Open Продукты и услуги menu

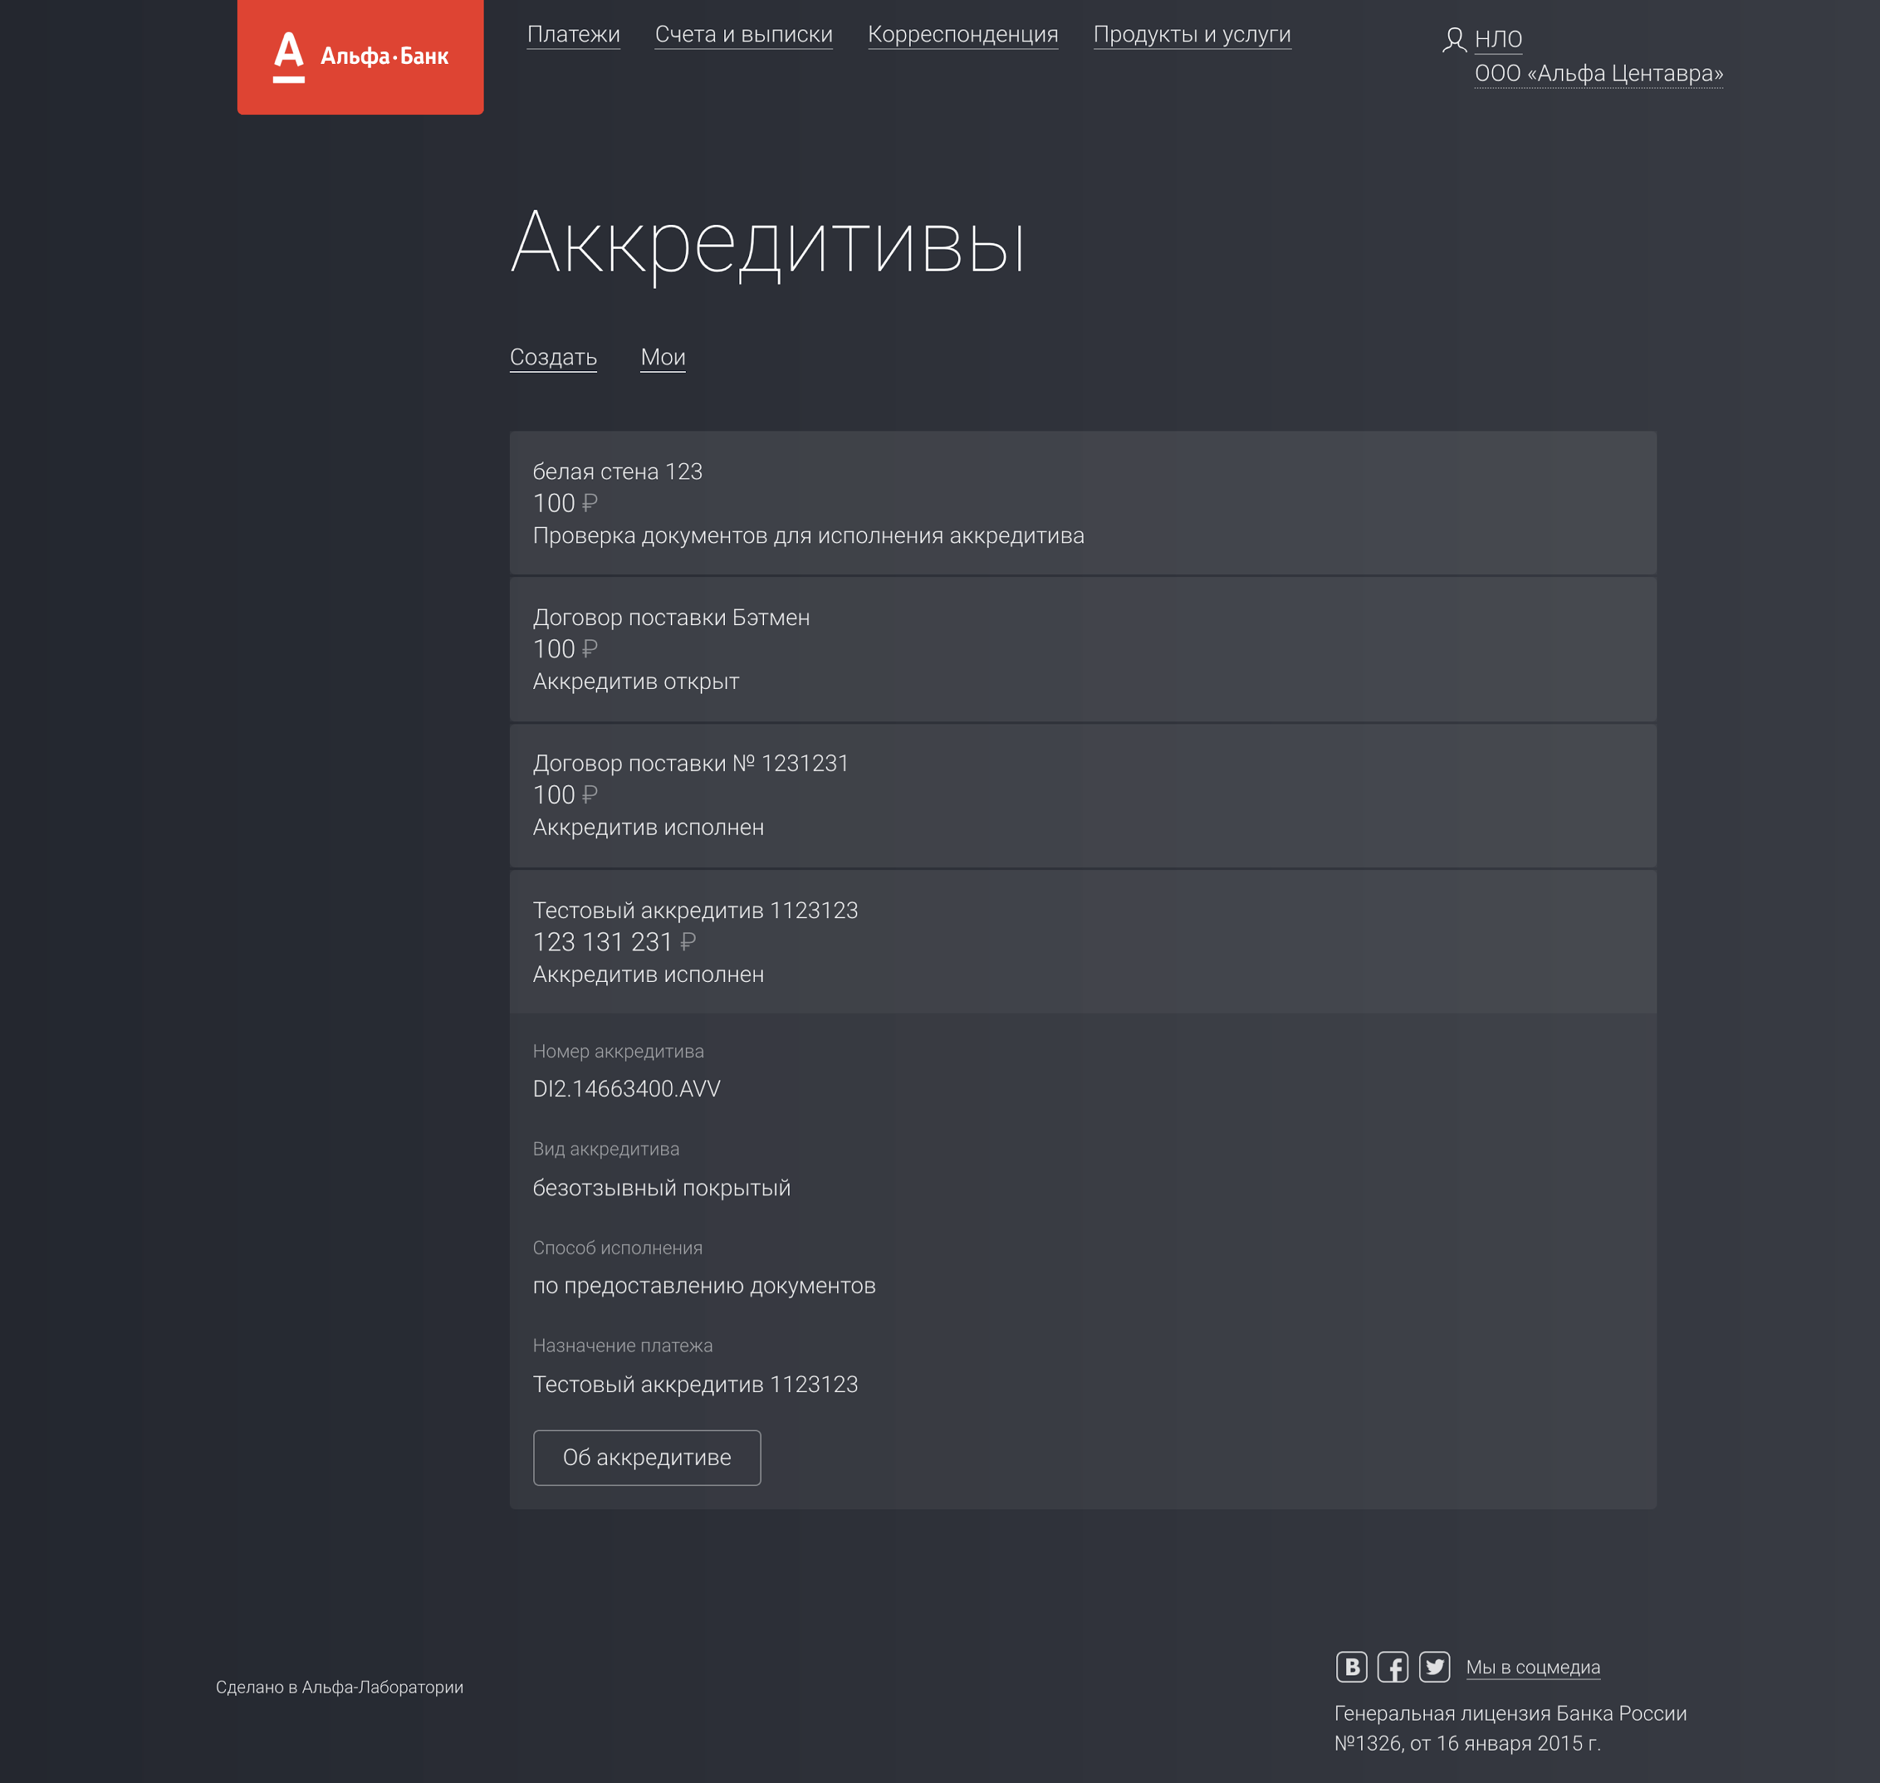pyautogui.click(x=1192, y=35)
